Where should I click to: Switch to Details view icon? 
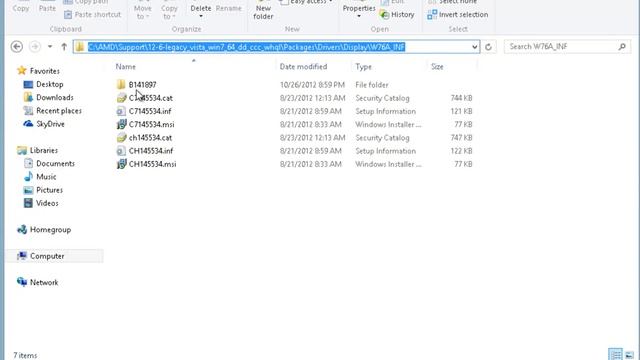click(x=615, y=354)
